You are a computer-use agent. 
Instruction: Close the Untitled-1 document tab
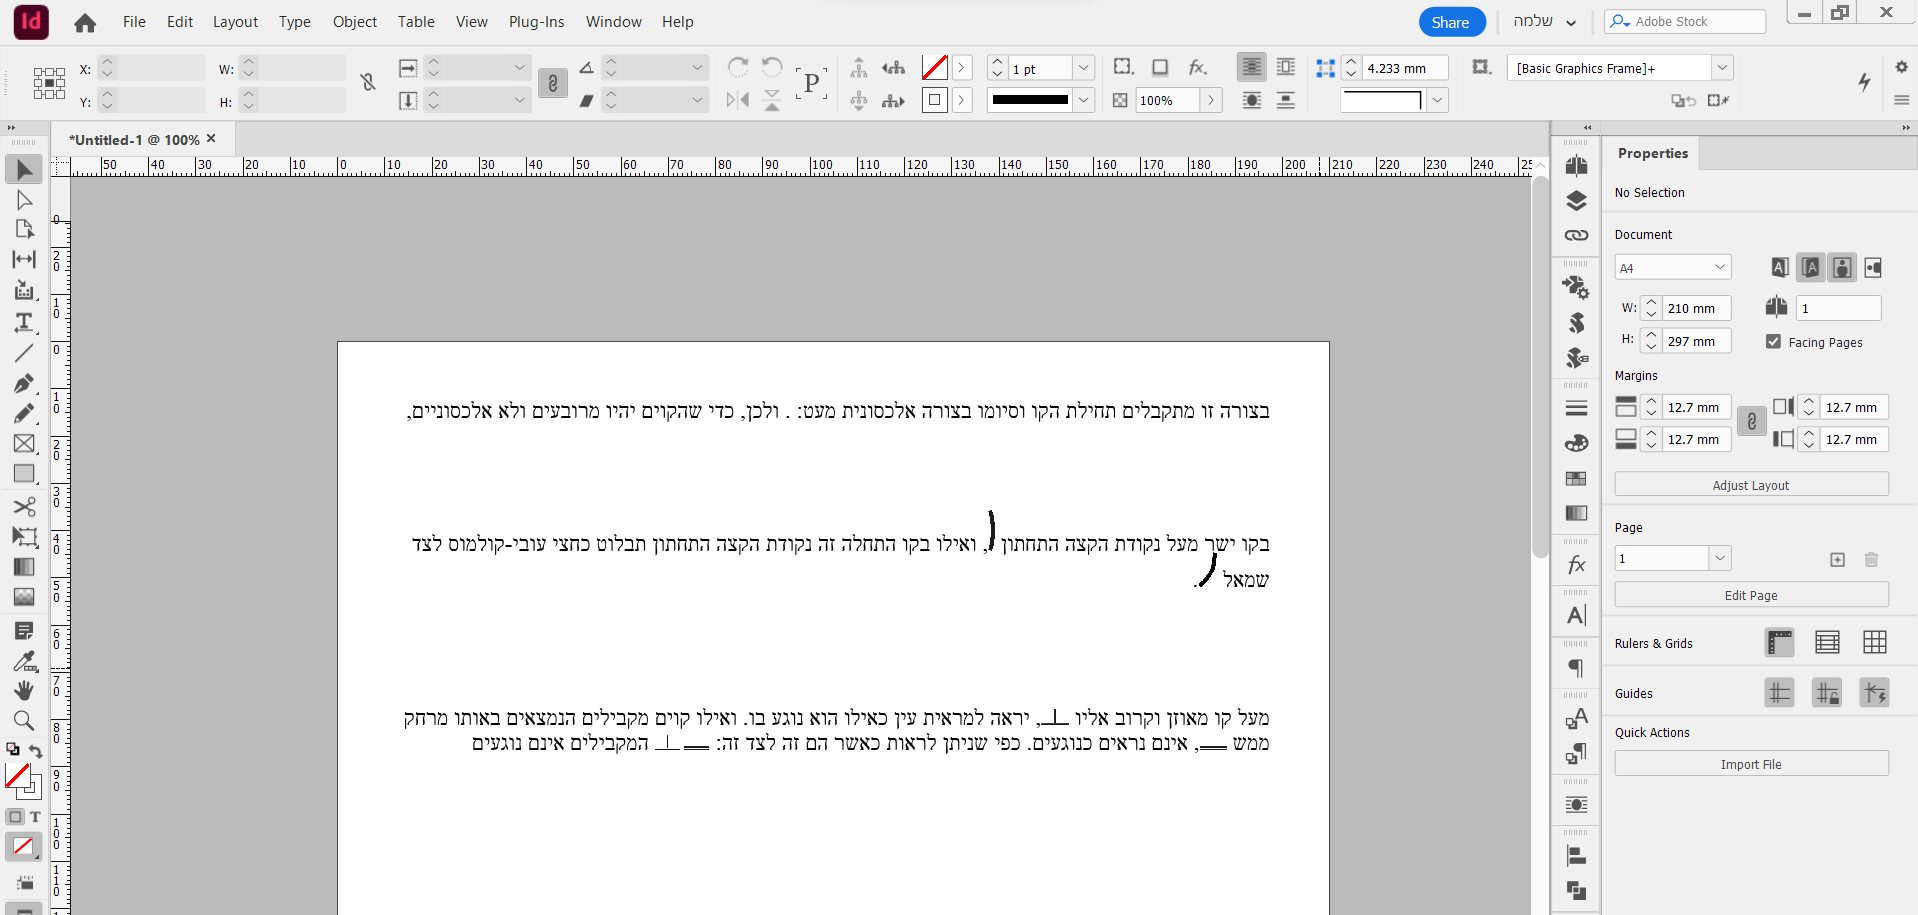pyautogui.click(x=211, y=139)
